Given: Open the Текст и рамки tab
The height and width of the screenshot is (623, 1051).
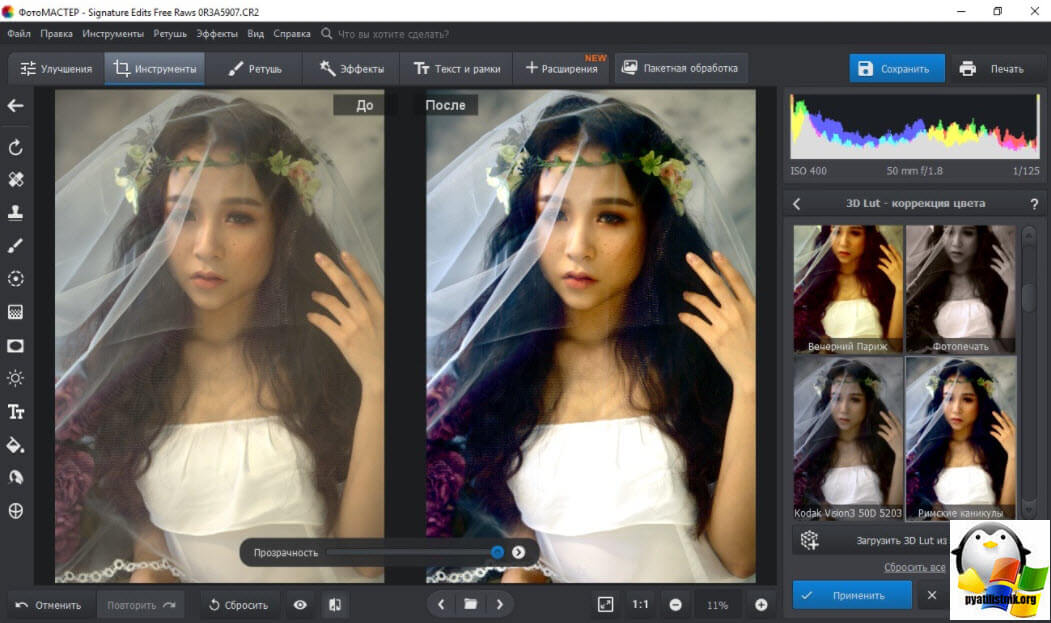Looking at the screenshot, I should pyautogui.click(x=456, y=68).
